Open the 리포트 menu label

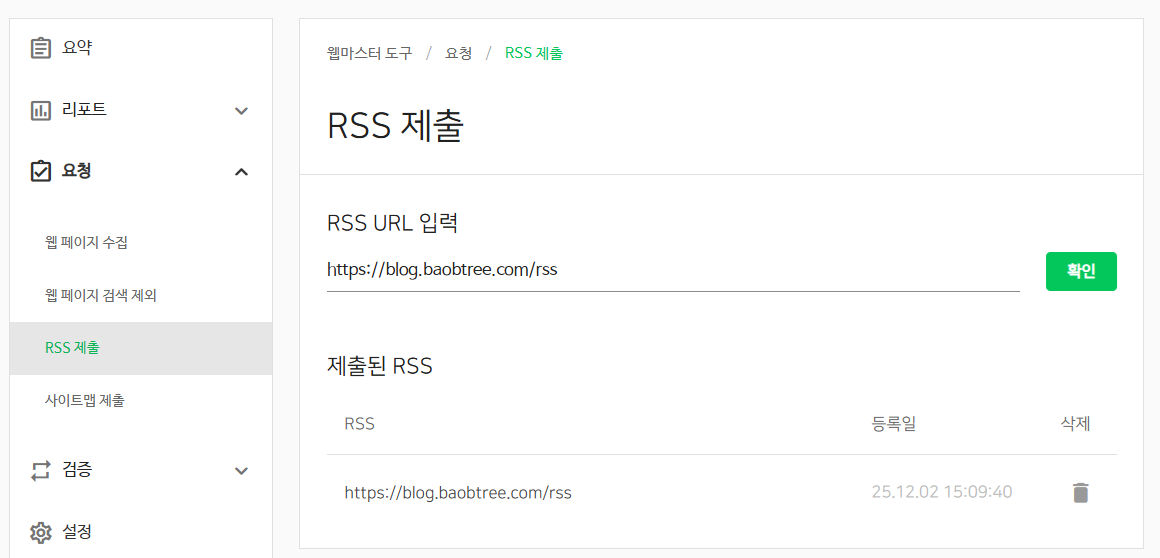coord(84,110)
